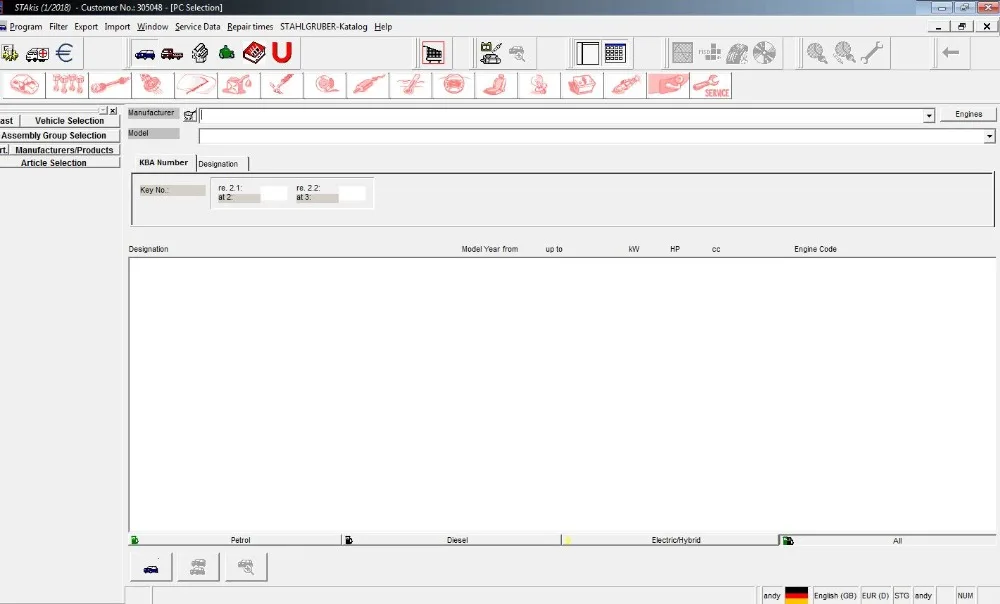Open the Window menu

pos(152,27)
